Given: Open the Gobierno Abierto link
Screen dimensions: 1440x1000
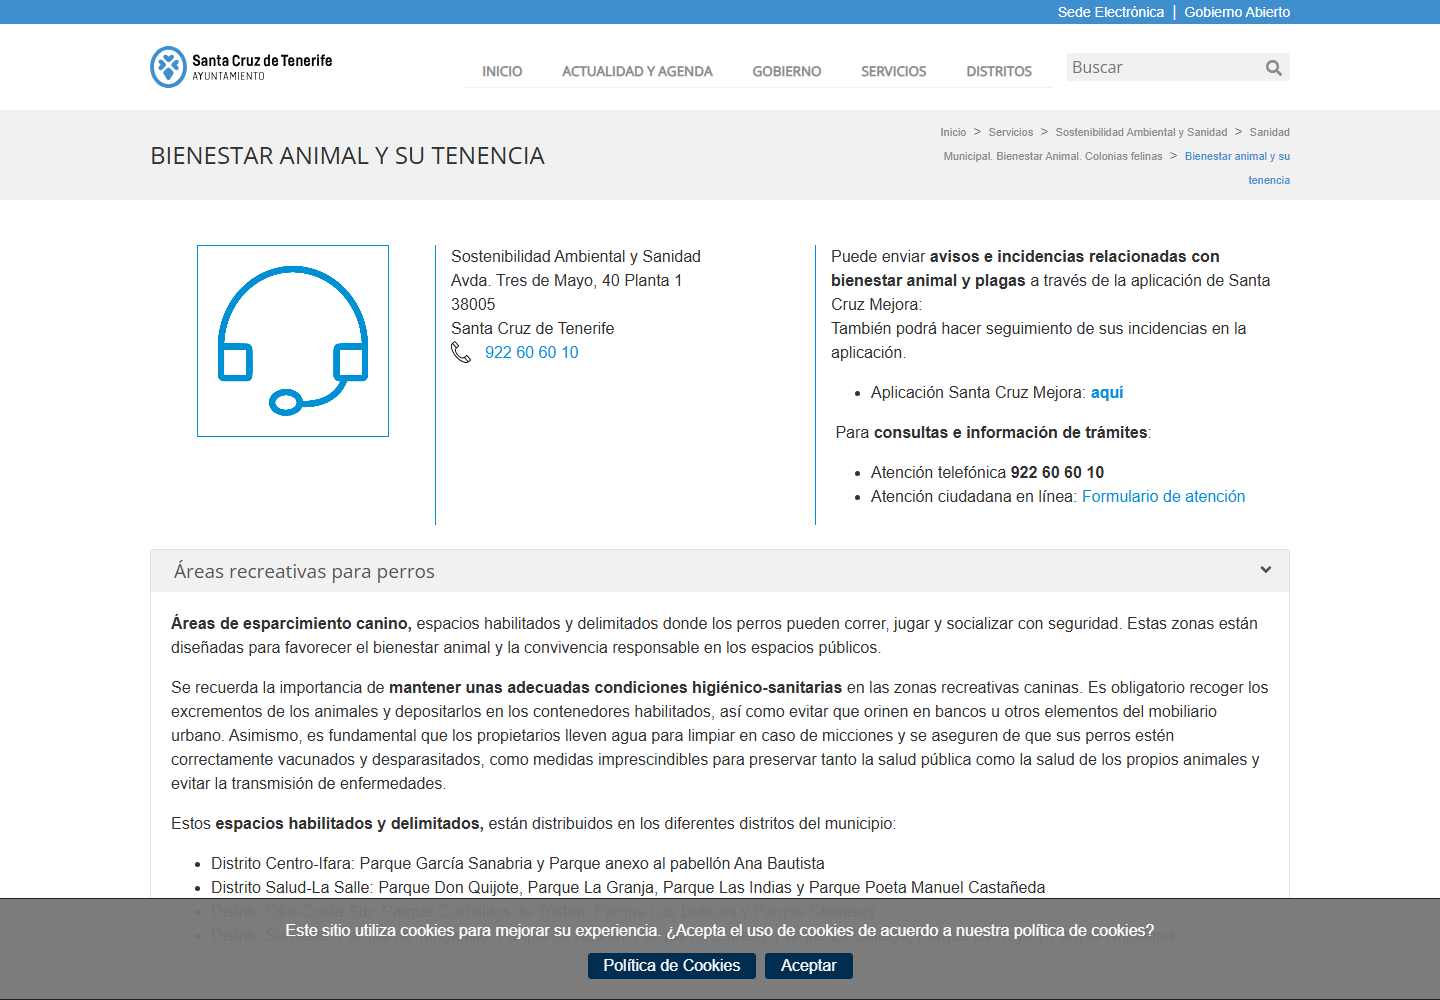Looking at the screenshot, I should point(1237,12).
